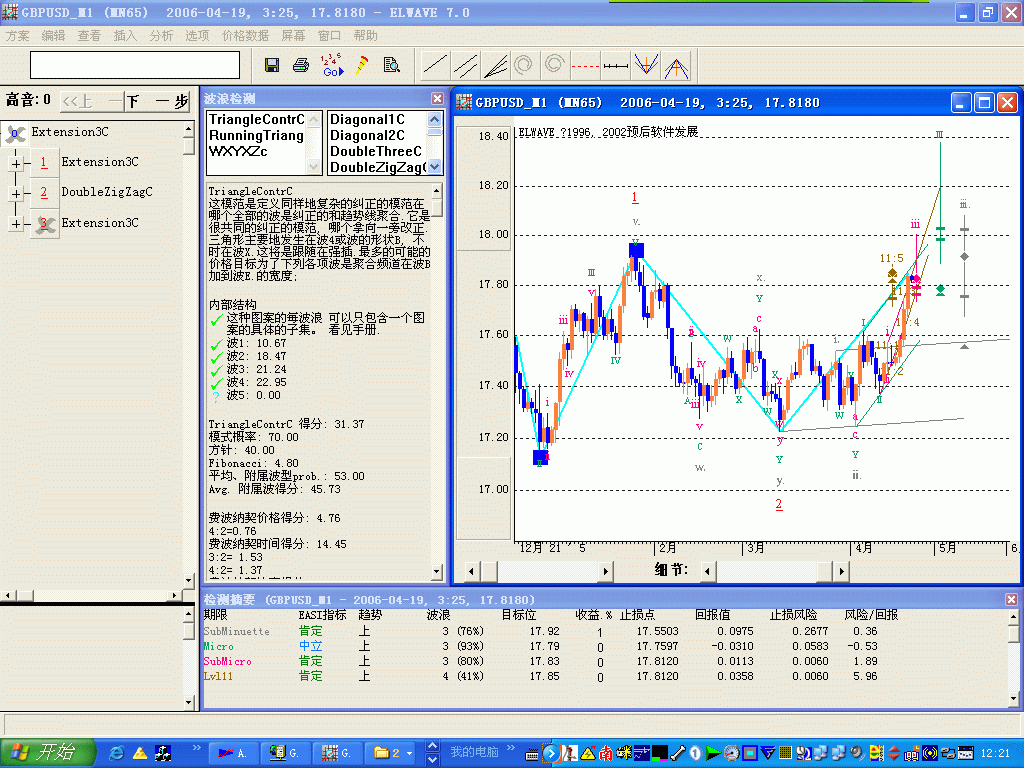Start wave count analysis with Go icon

331,65
